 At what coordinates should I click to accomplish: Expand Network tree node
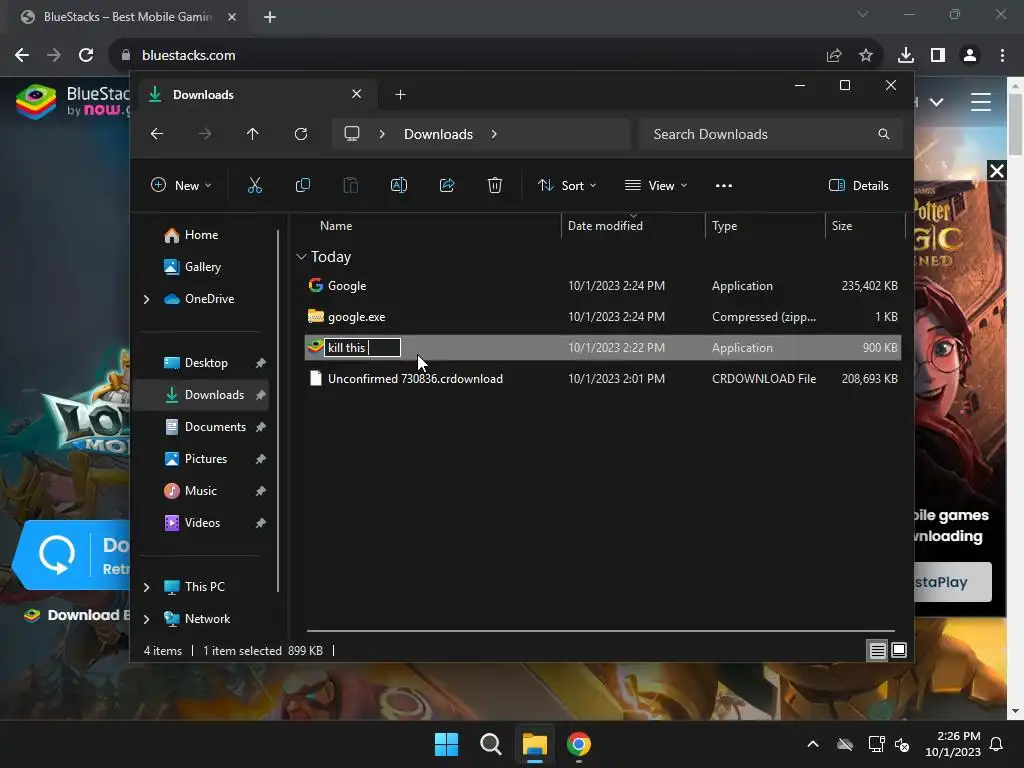coord(146,619)
